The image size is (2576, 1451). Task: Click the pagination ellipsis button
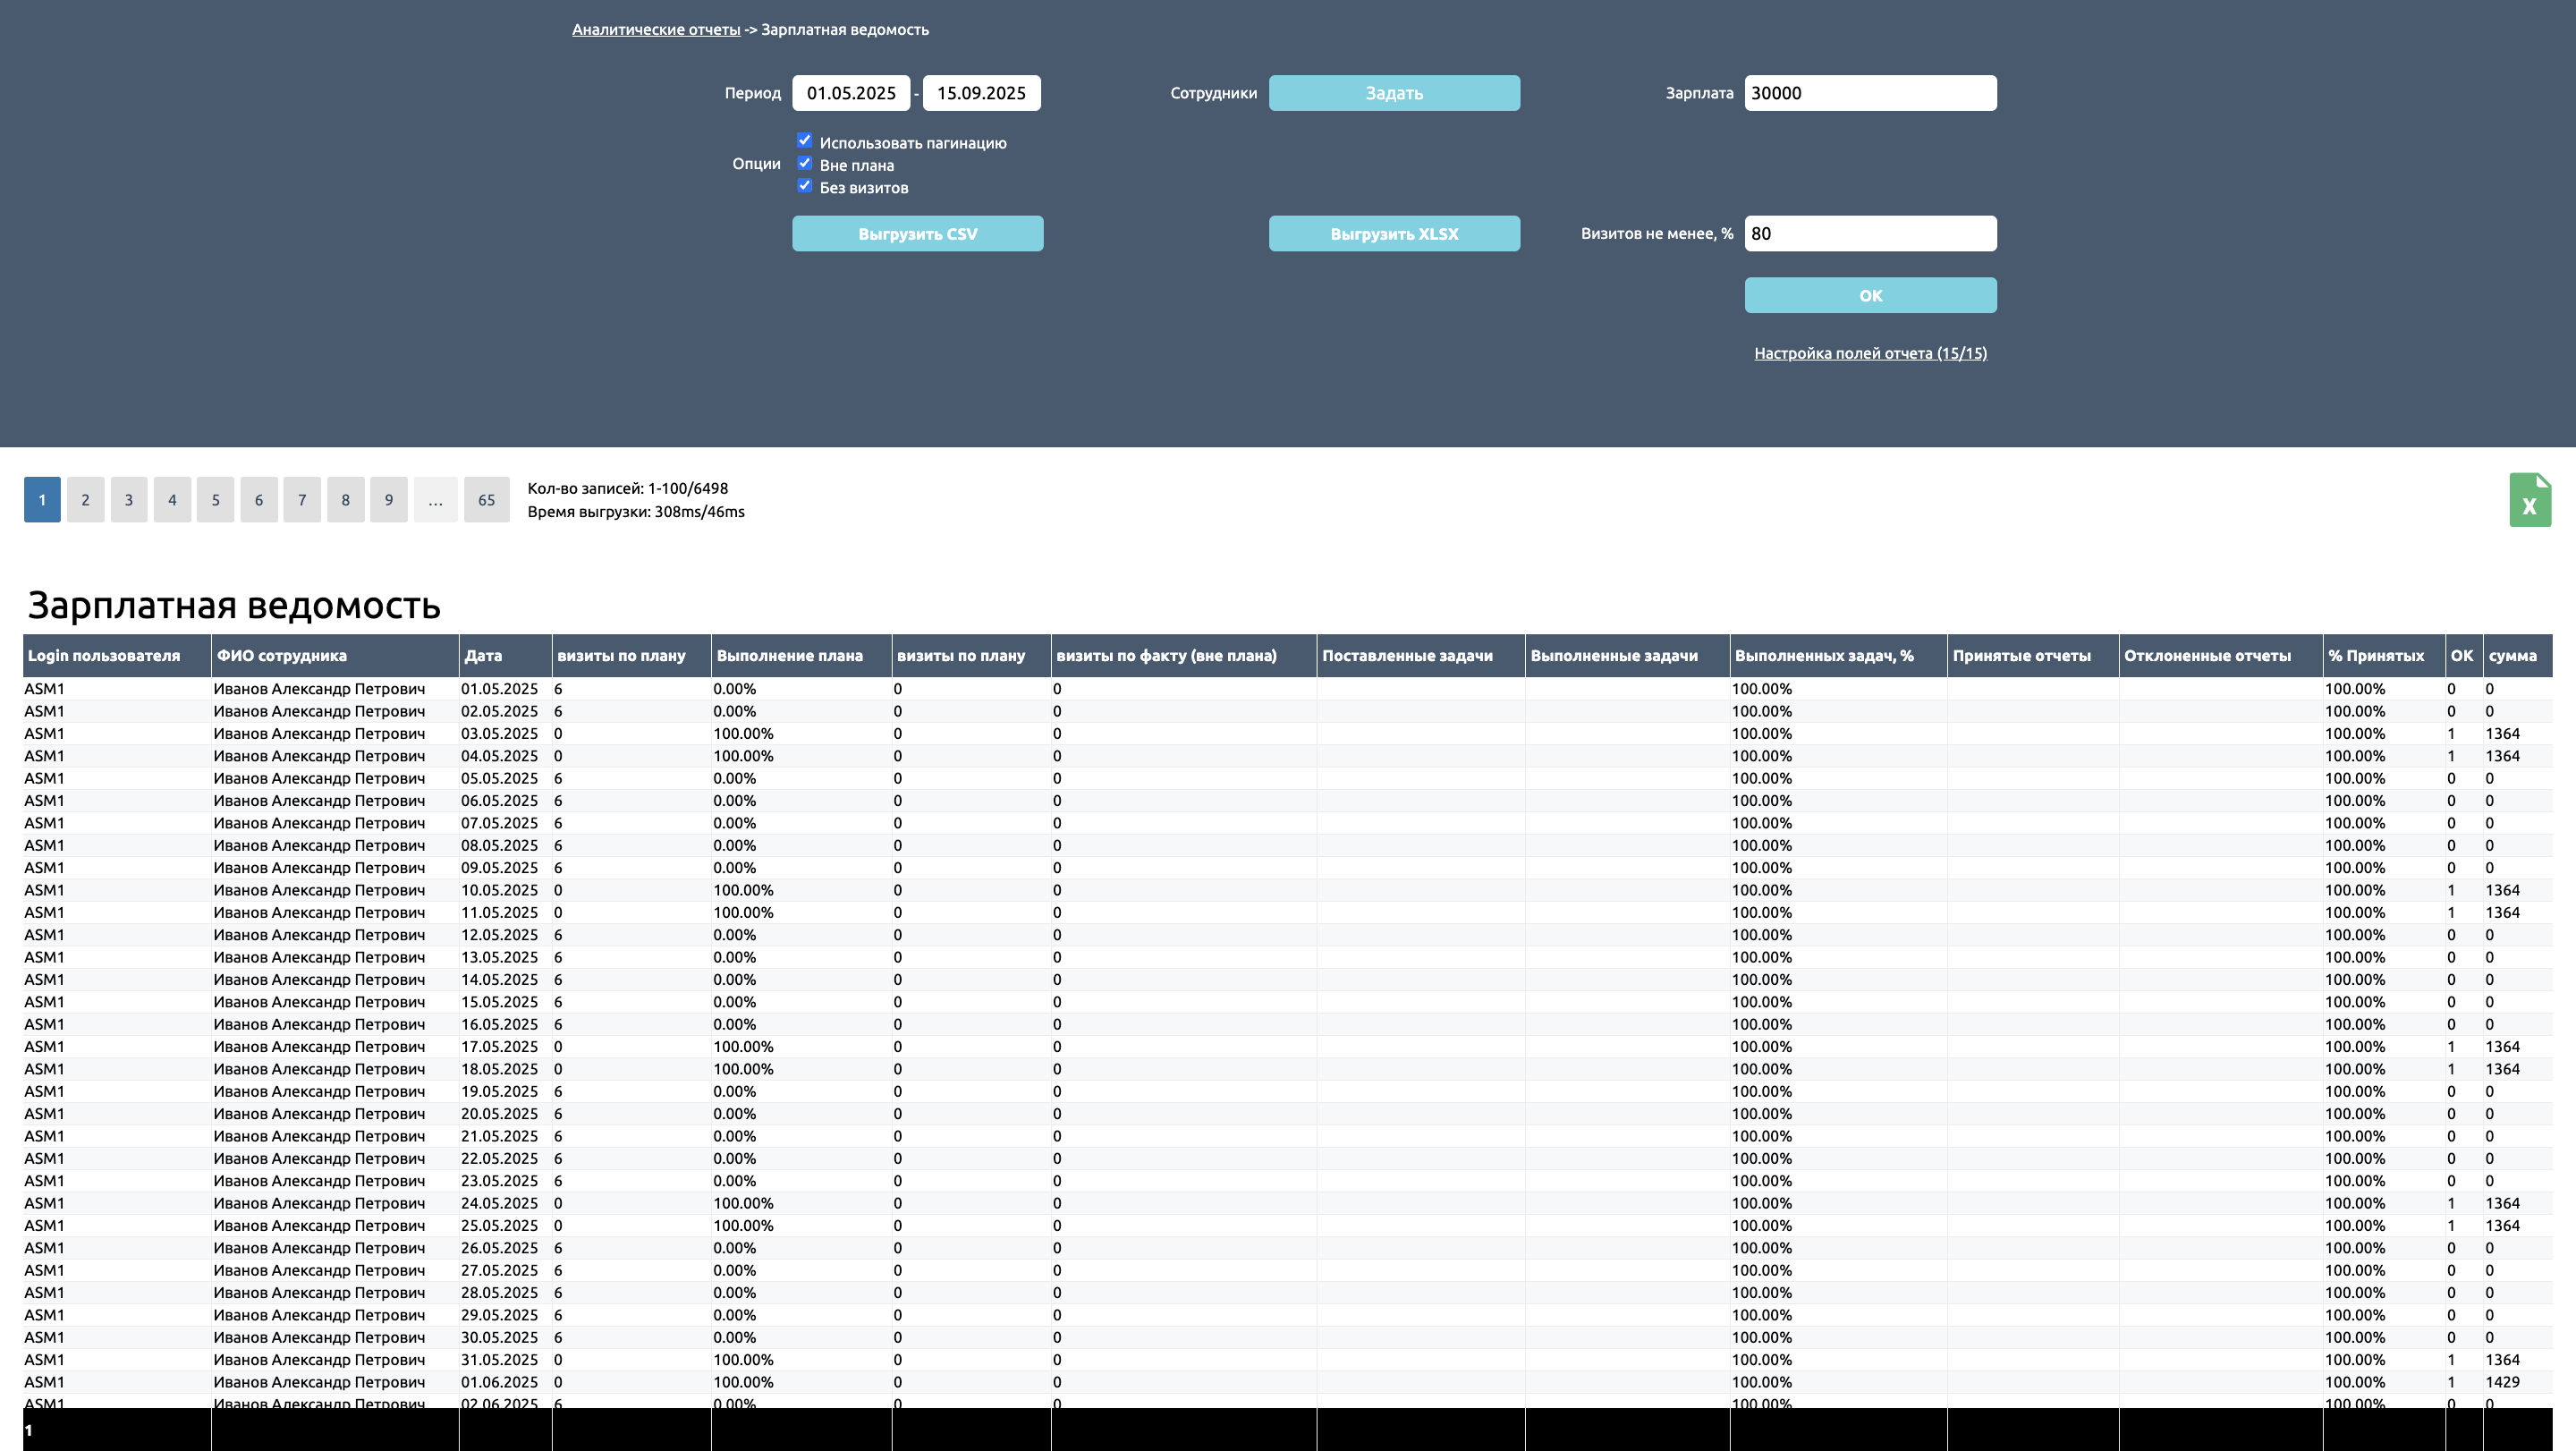pos(435,500)
